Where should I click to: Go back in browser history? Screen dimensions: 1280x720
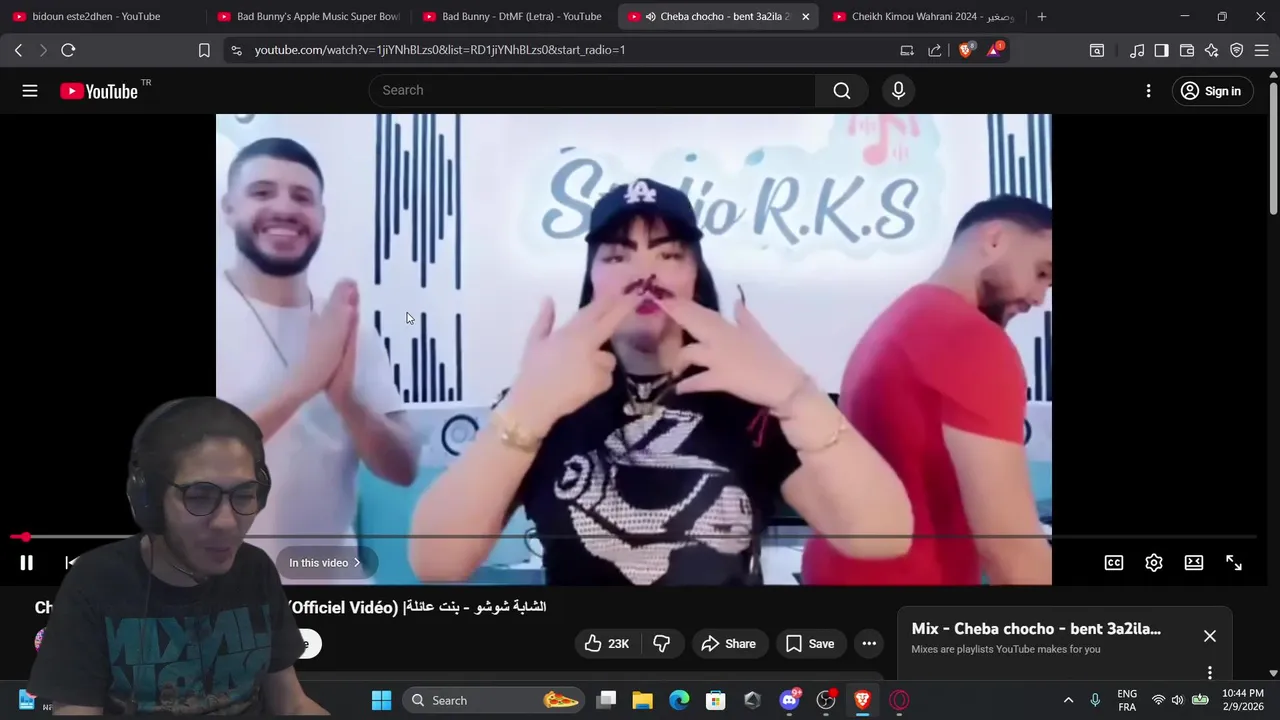click(18, 50)
